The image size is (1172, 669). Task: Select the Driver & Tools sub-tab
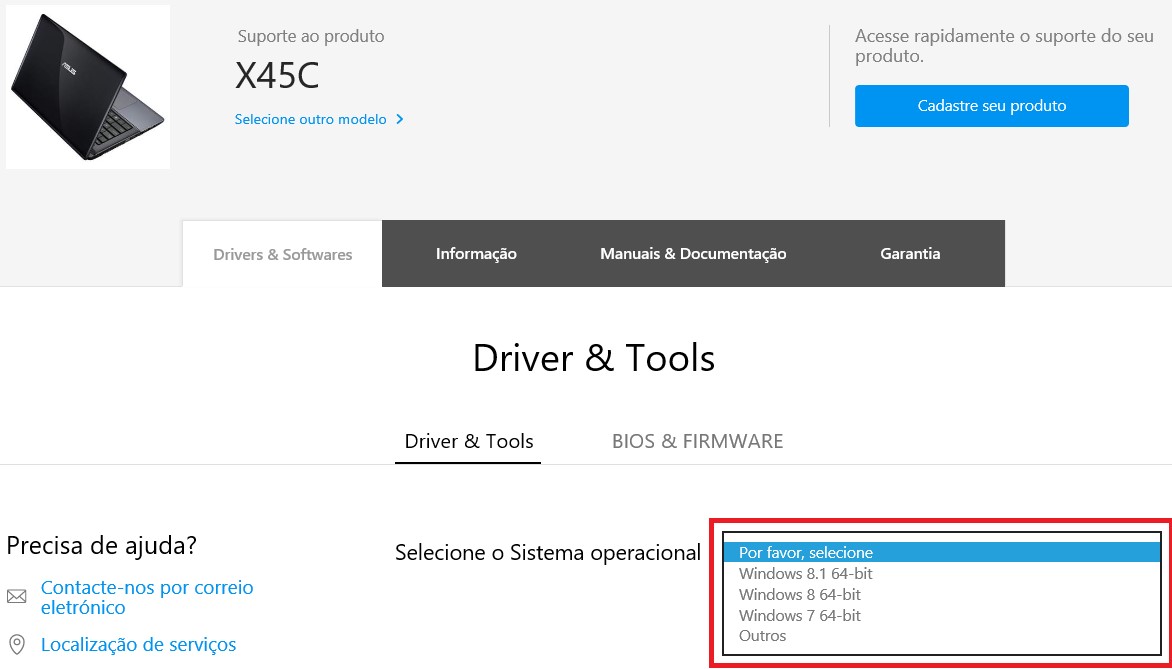469,441
